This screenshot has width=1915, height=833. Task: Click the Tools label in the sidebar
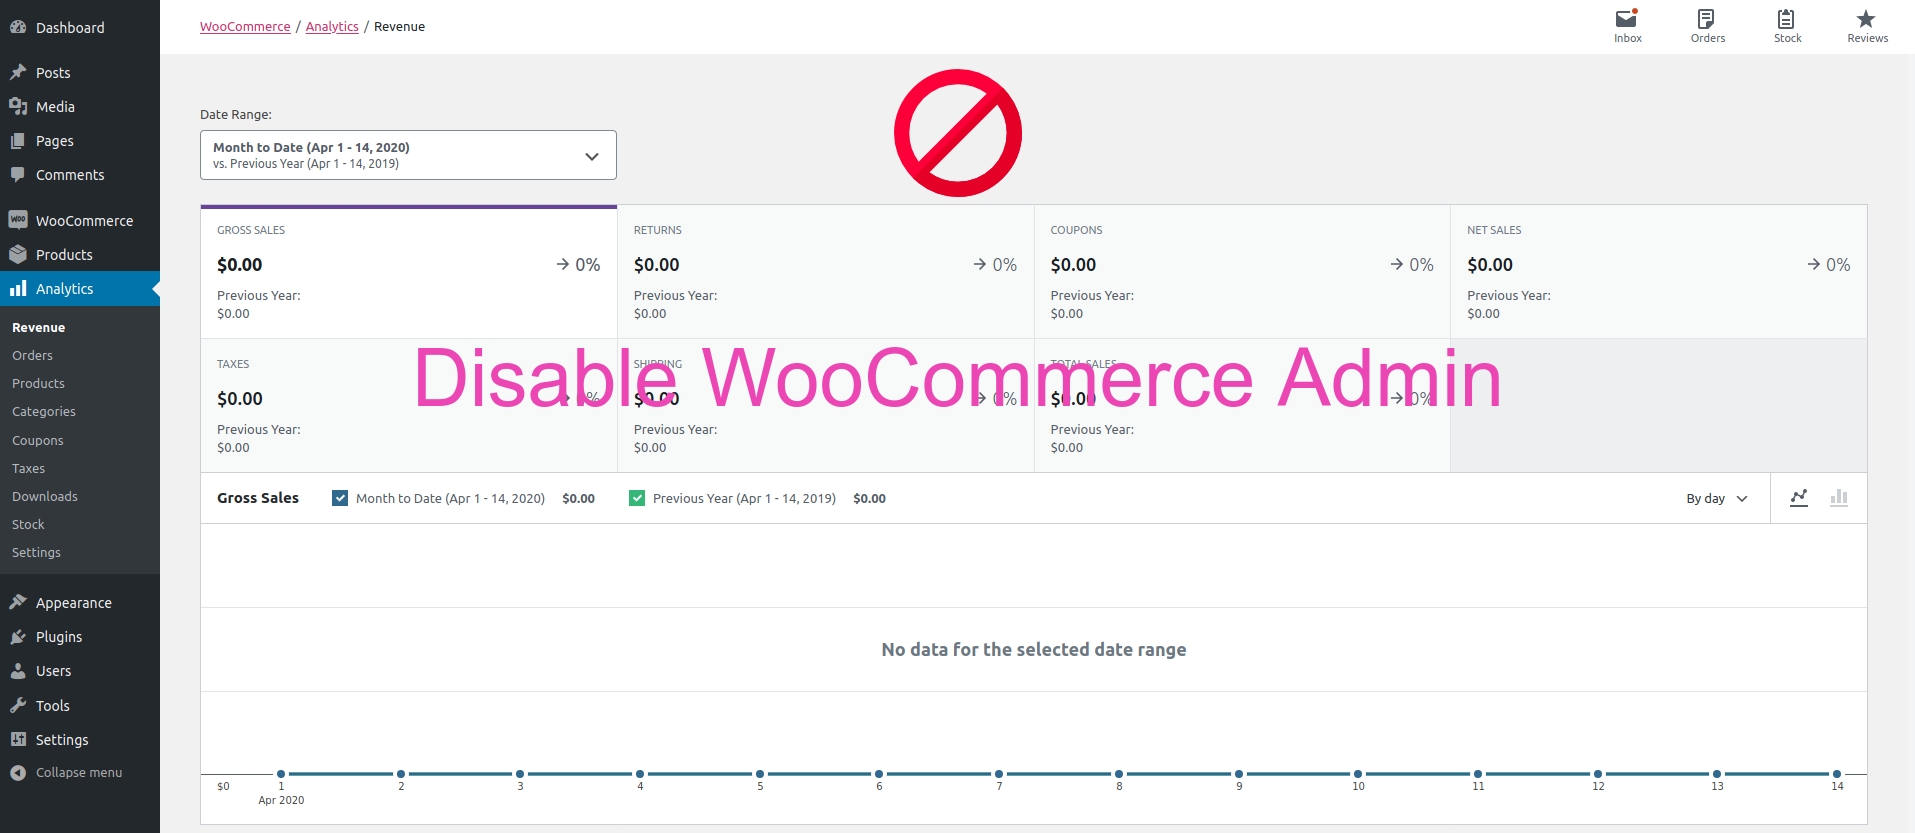tap(53, 705)
